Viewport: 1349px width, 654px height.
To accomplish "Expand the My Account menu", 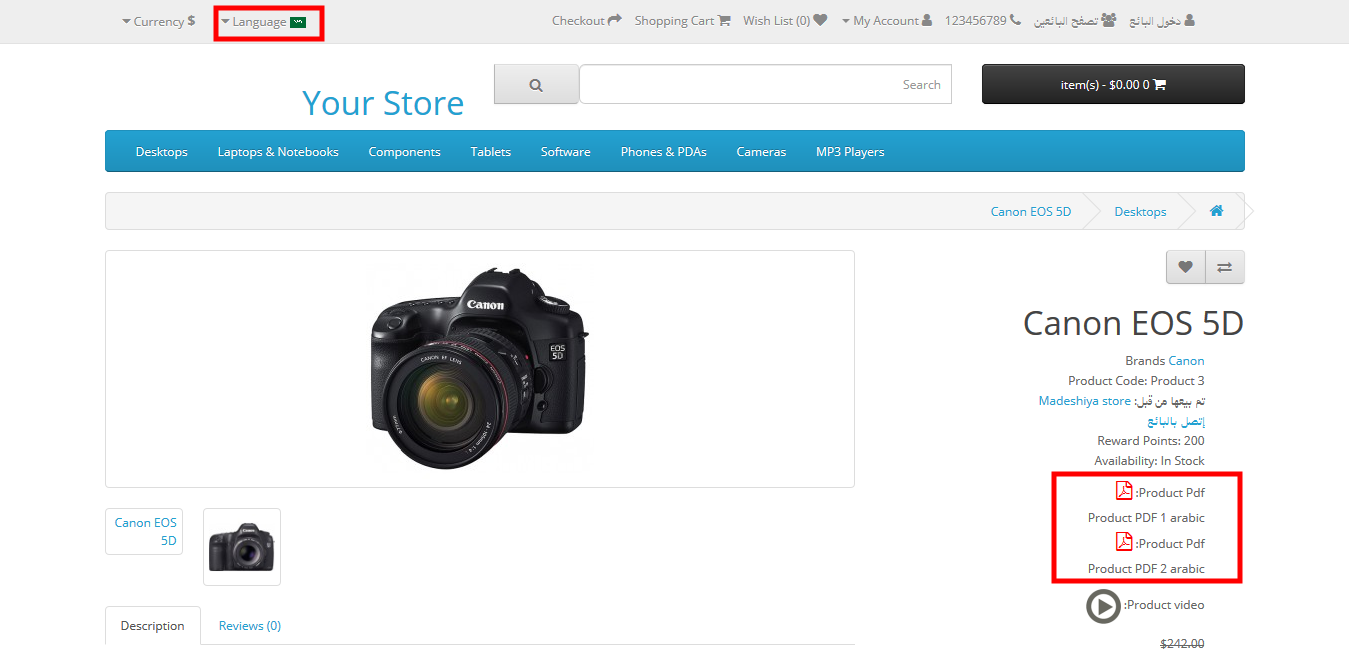I will click(x=886, y=21).
